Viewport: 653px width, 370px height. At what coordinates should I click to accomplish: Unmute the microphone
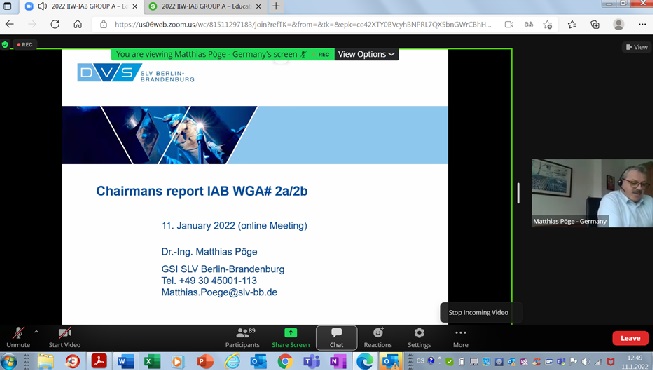click(x=18, y=338)
